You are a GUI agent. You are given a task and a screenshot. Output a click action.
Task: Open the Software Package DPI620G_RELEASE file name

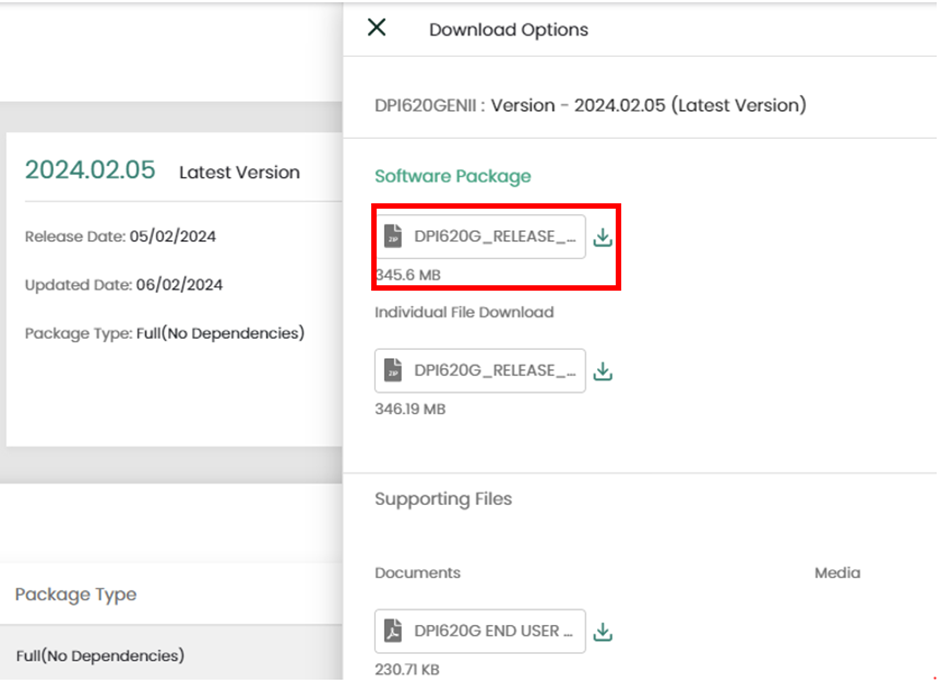coord(495,236)
